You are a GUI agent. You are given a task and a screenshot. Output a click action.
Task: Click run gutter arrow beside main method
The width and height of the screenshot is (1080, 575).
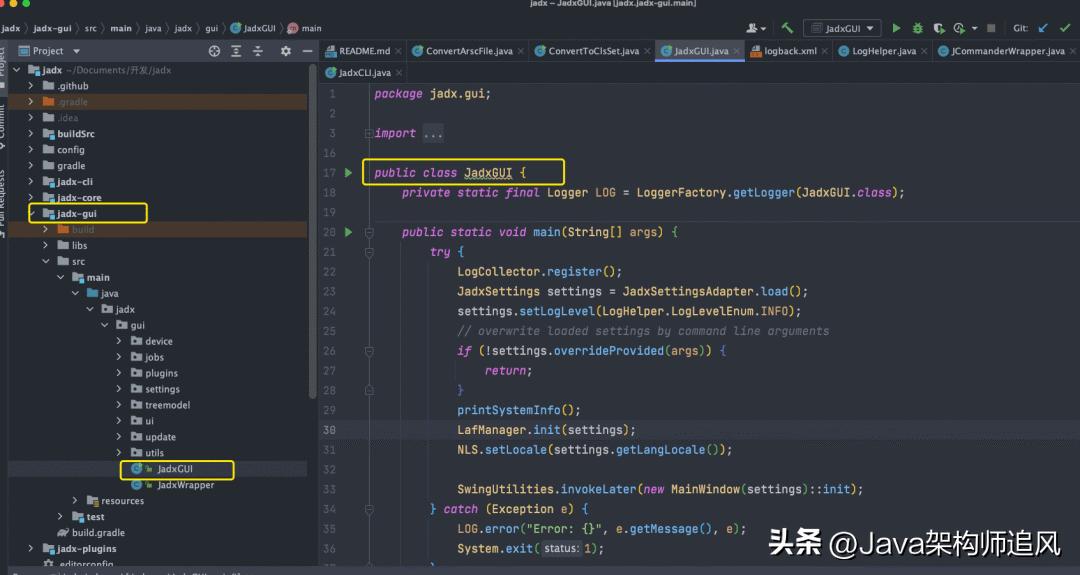point(349,232)
